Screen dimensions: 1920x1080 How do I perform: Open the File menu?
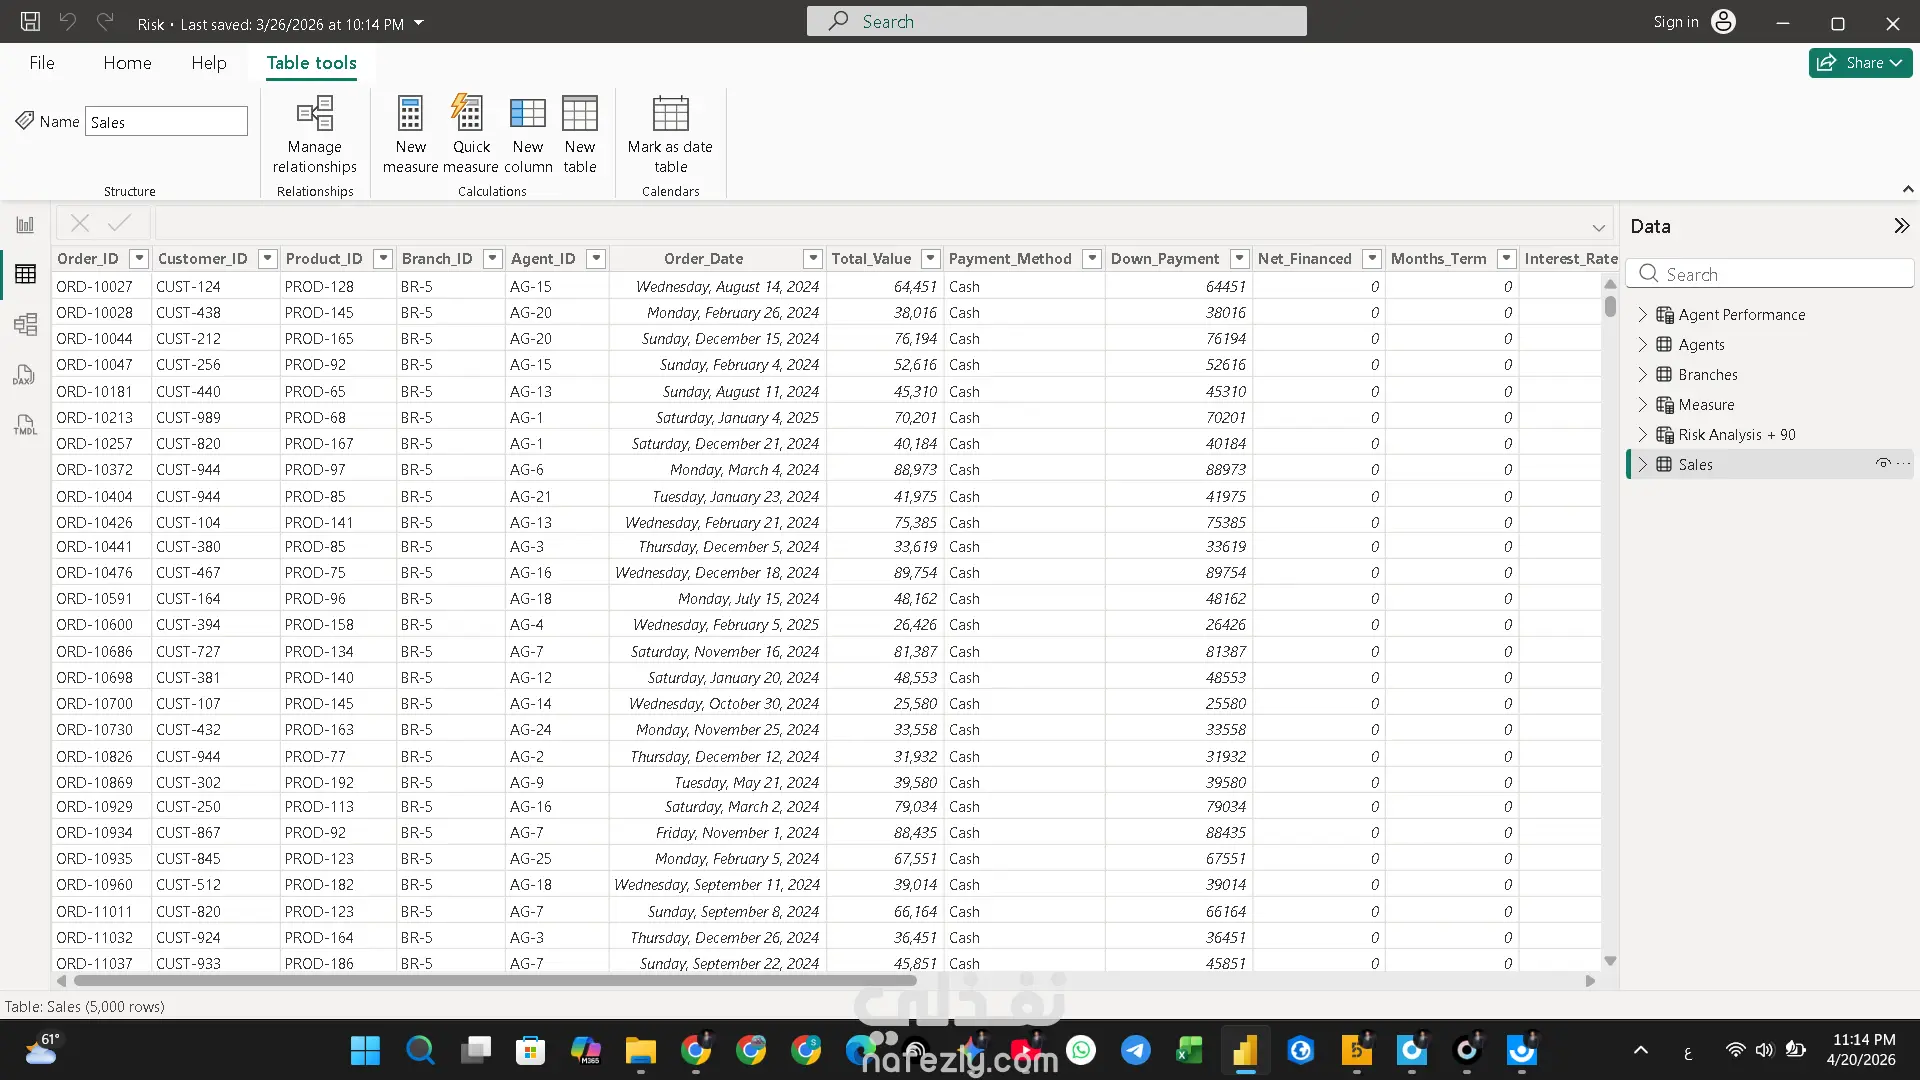tap(42, 63)
